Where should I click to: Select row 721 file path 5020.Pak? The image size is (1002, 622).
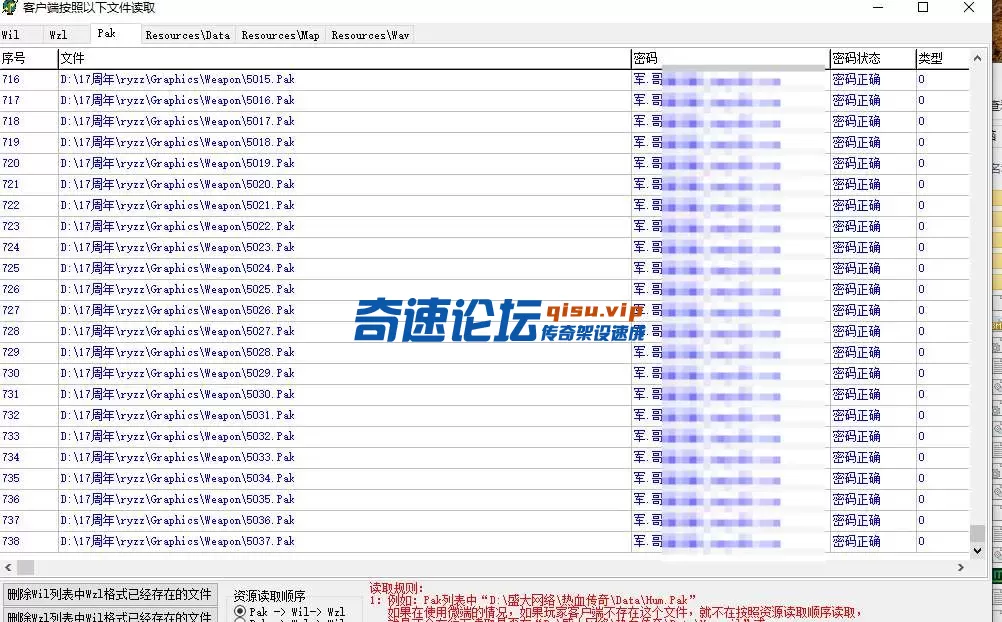point(178,184)
